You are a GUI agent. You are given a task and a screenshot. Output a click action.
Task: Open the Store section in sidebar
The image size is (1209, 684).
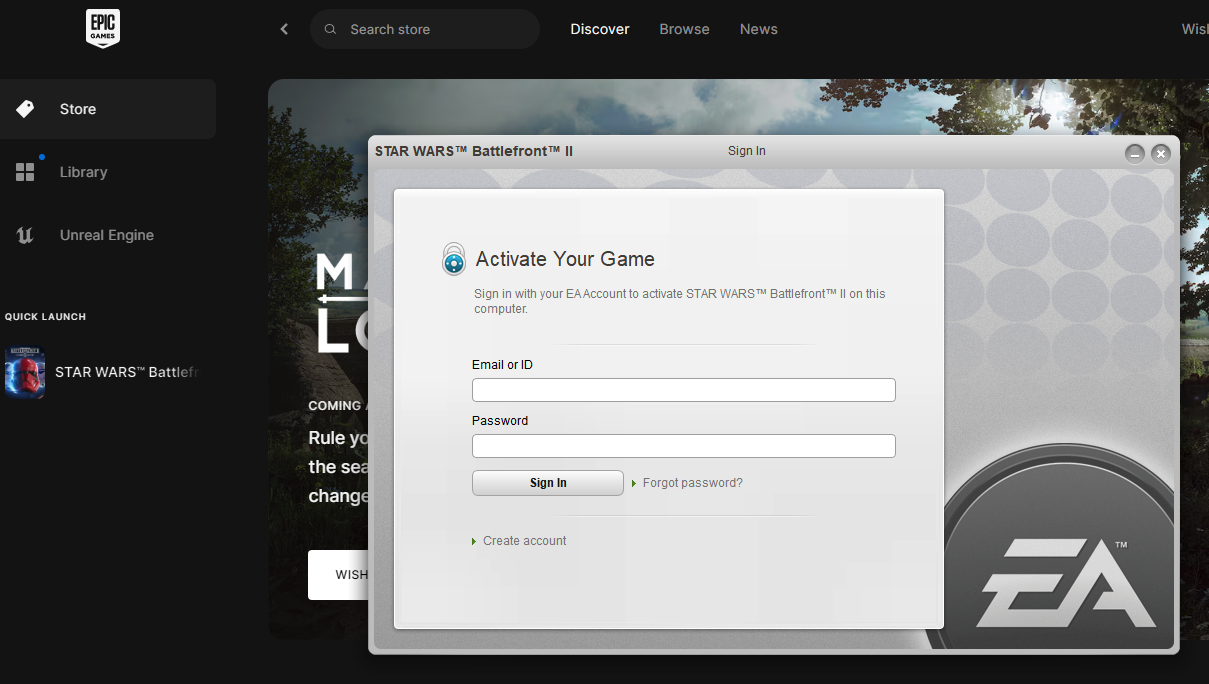[108, 109]
